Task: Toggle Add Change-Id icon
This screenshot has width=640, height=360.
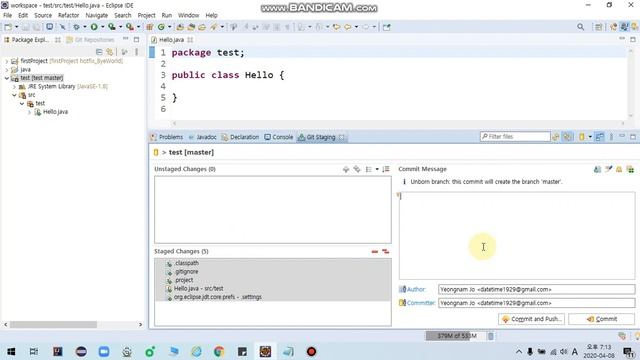Action: click(x=630, y=169)
